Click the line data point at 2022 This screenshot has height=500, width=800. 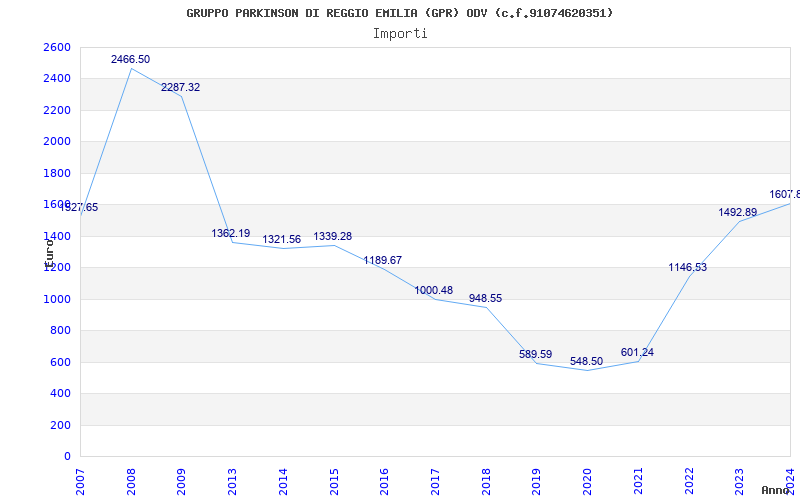pyautogui.click(x=689, y=276)
